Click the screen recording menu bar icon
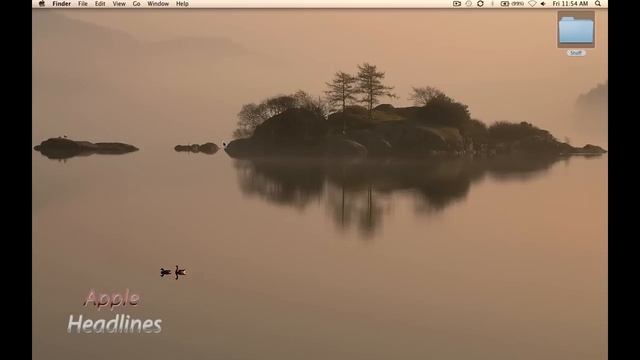This screenshot has height=360, width=640. [x=457, y=4]
